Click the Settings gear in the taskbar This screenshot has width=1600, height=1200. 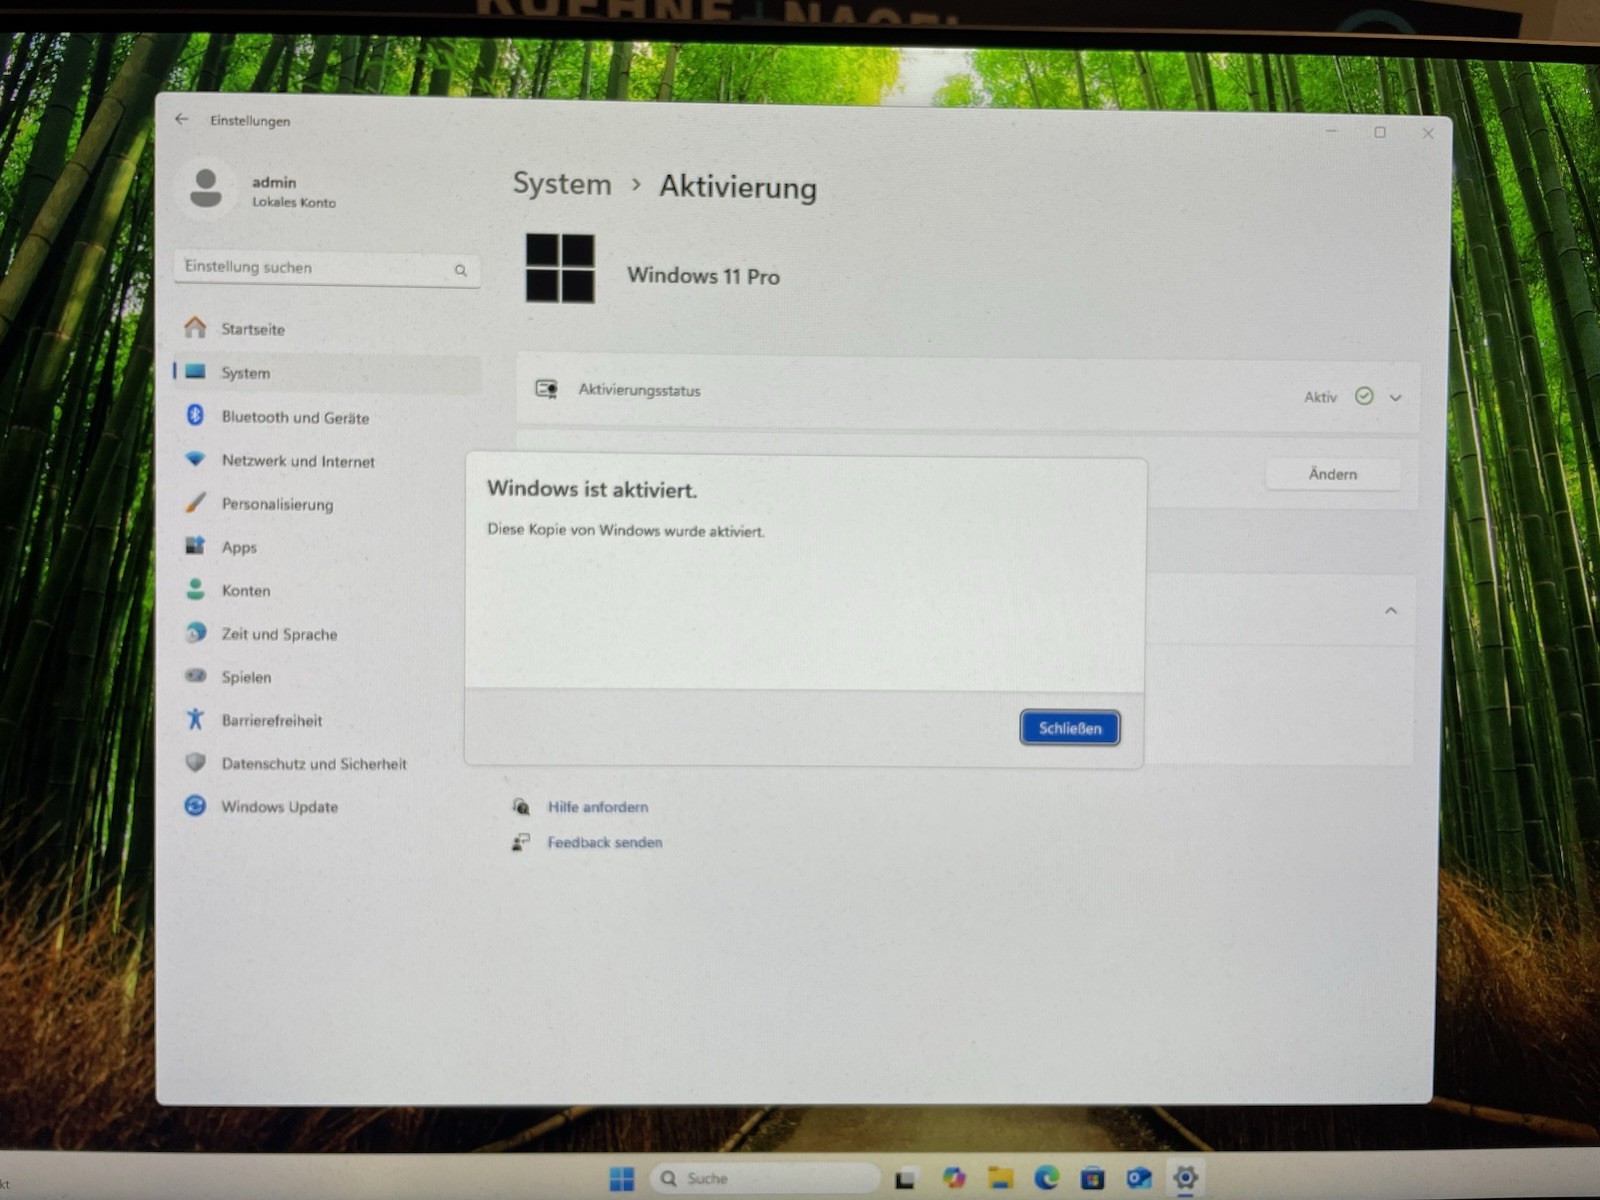pos(1186,1178)
